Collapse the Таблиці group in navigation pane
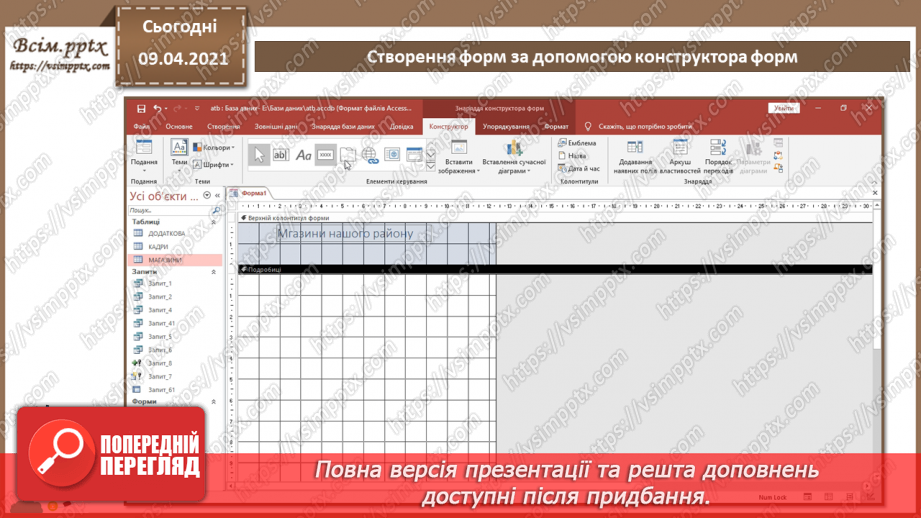 point(214,222)
